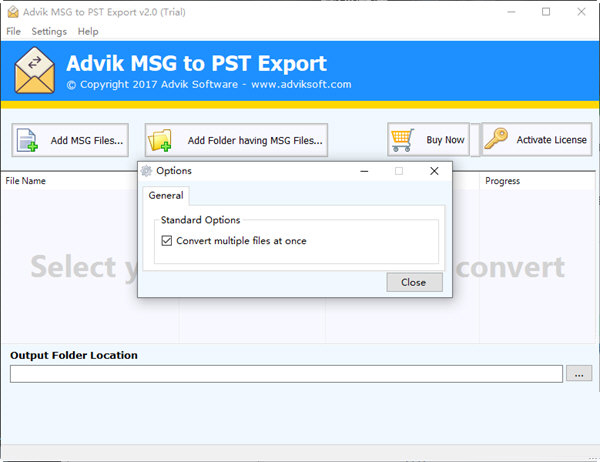The image size is (600, 462).
Task: Open the Activate License dialog
Action: tap(536, 139)
